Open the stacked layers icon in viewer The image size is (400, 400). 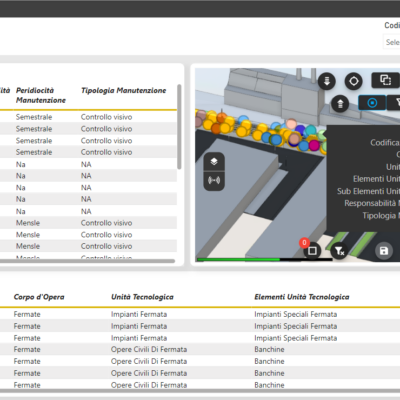tap(214, 162)
